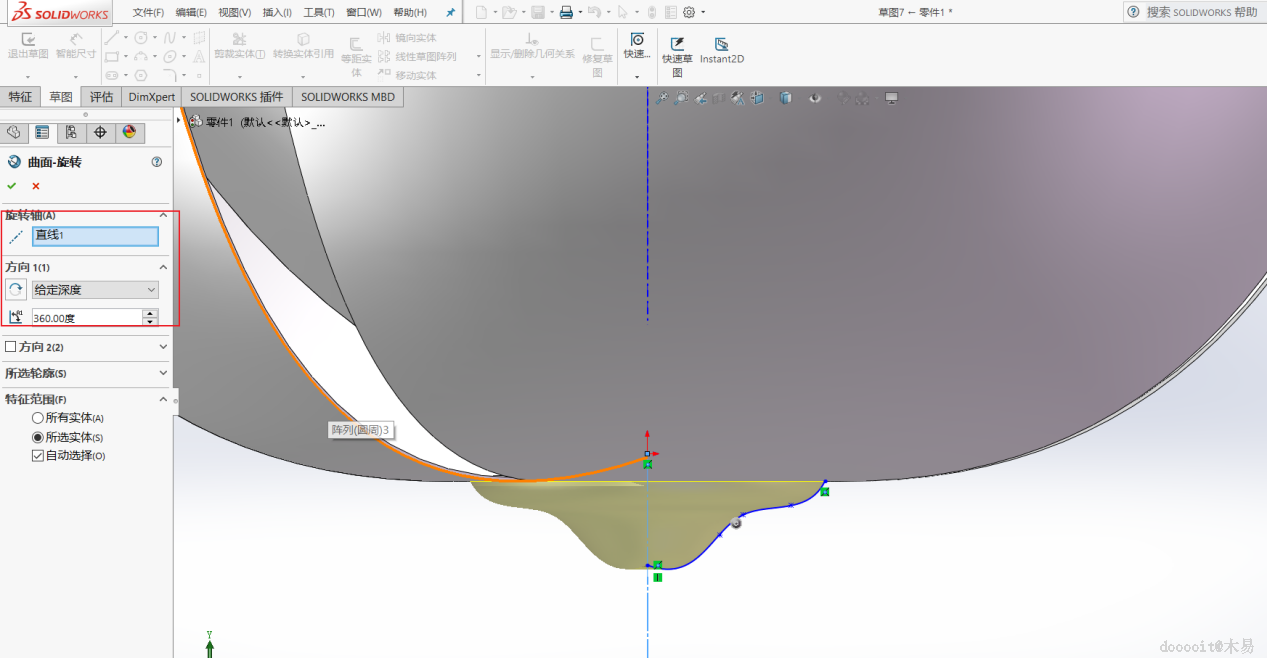The image size is (1267, 658).
Task: Expand the 所选轮廓 section
Action: click(x=163, y=373)
